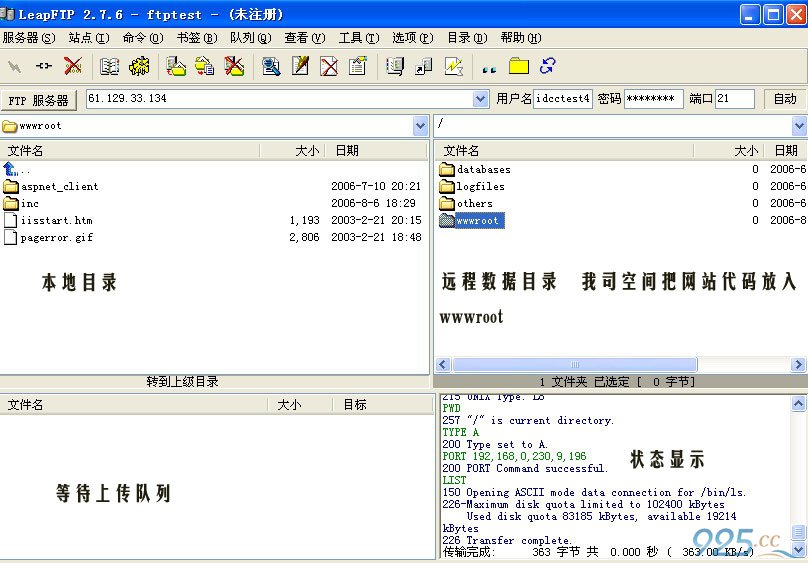The height and width of the screenshot is (563, 808).
Task: Click the FTP 服务器 button
Action: [39, 100]
